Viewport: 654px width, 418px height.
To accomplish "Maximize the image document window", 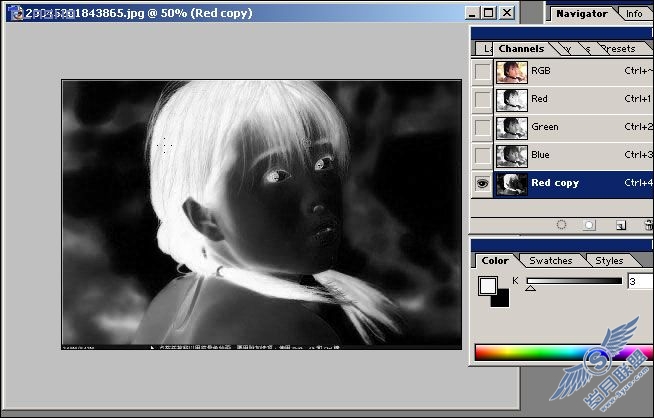I will click(x=488, y=13).
